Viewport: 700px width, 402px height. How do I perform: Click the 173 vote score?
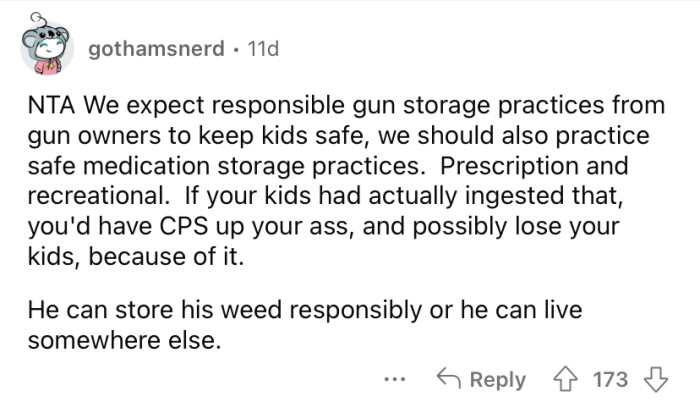[610, 379]
